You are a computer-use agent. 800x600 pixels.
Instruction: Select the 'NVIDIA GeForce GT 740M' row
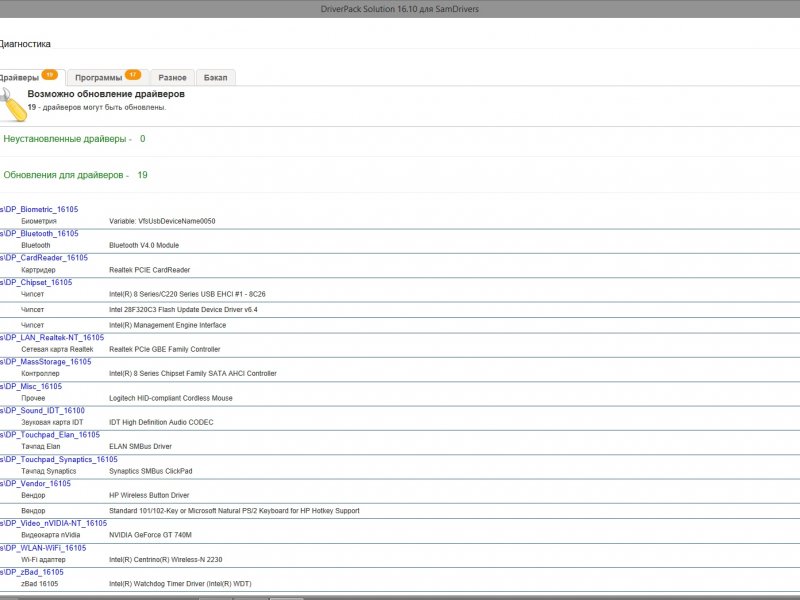(x=151, y=535)
